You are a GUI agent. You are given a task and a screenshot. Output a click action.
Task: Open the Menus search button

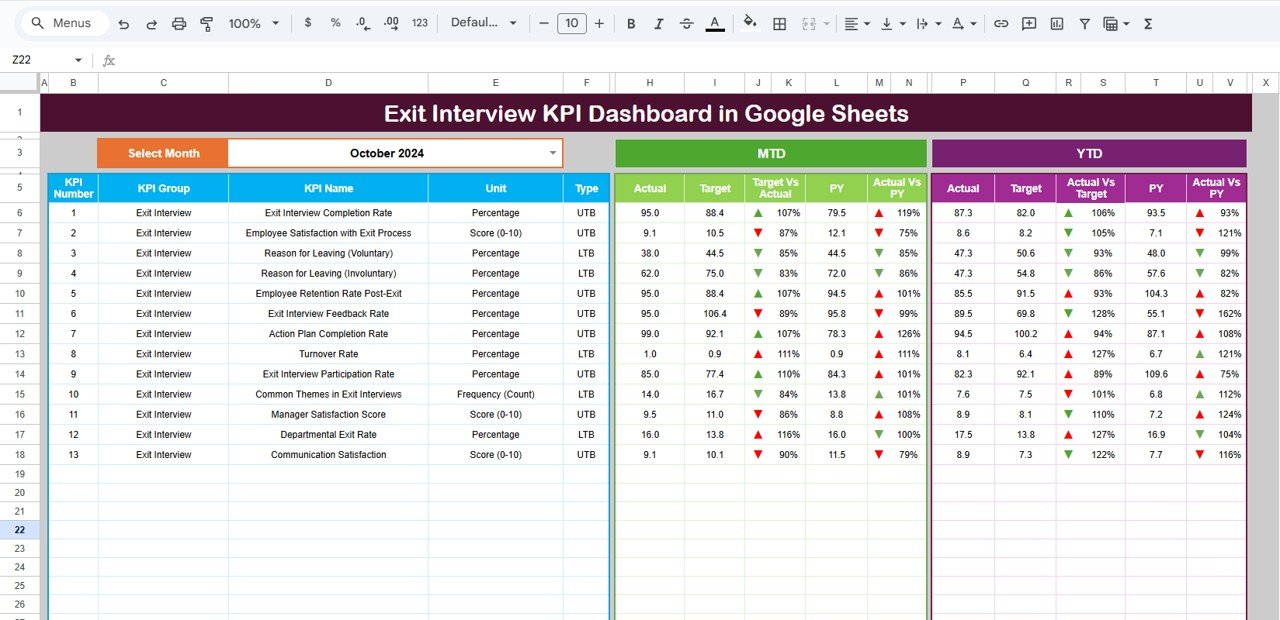(63, 22)
